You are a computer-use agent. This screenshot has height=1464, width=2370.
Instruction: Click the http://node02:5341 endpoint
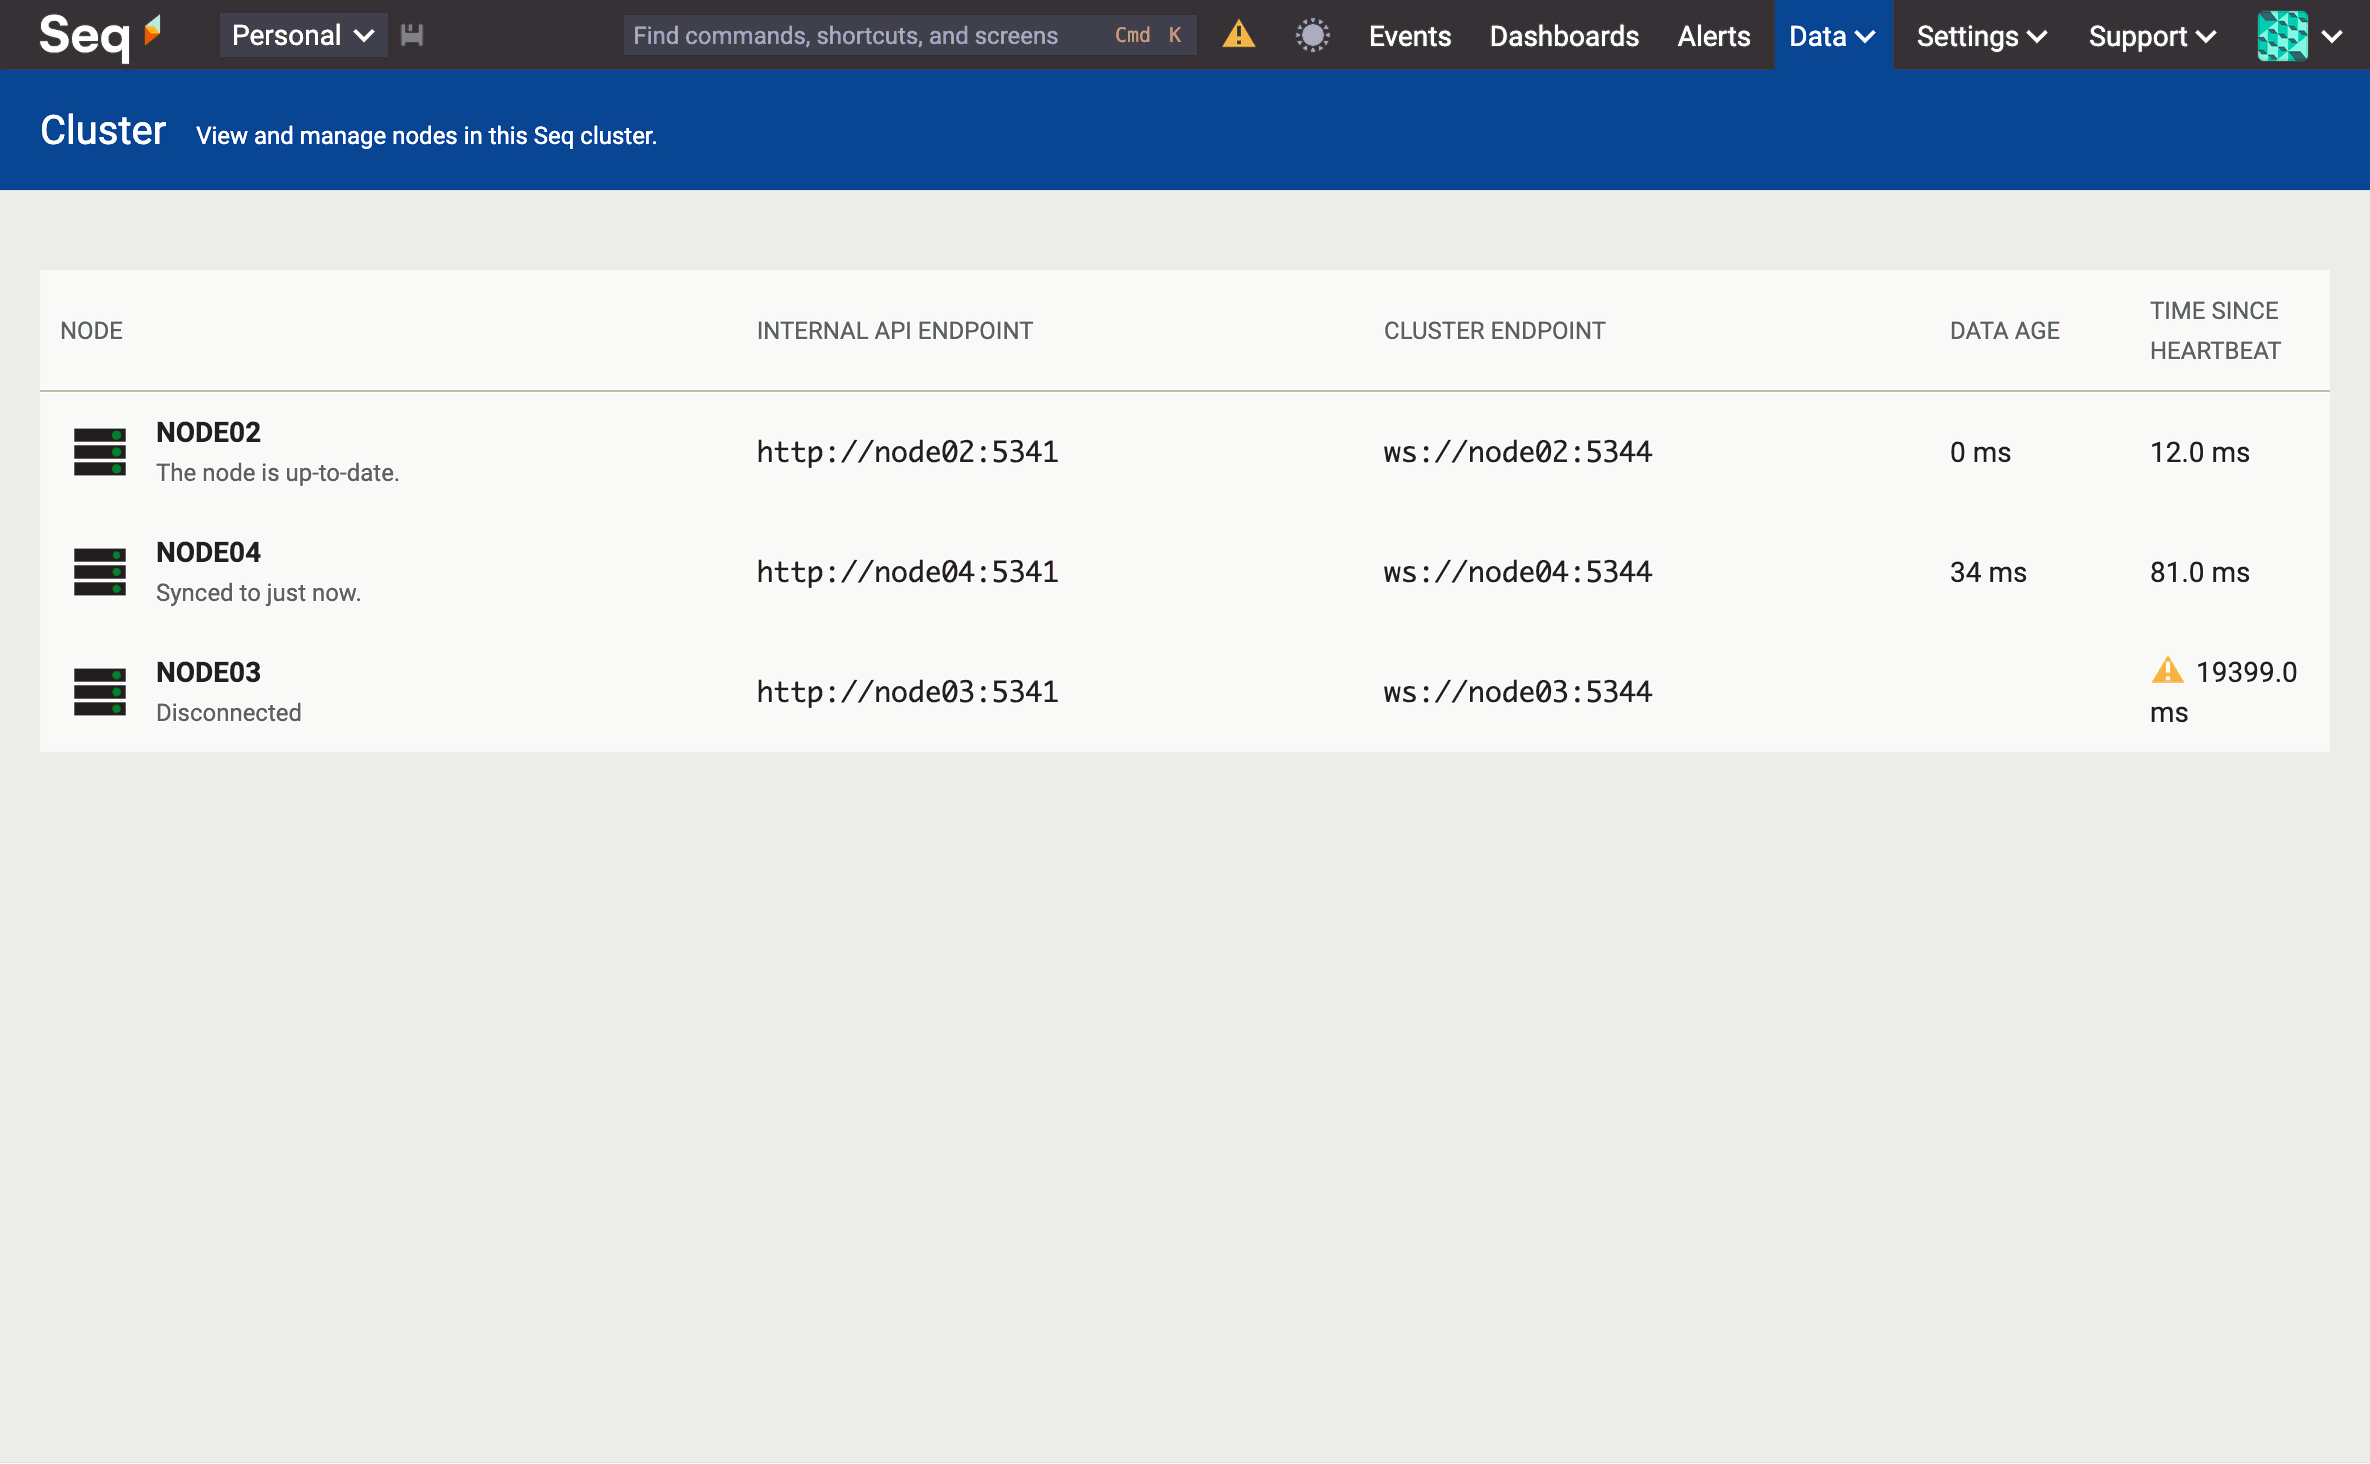pyautogui.click(x=907, y=452)
